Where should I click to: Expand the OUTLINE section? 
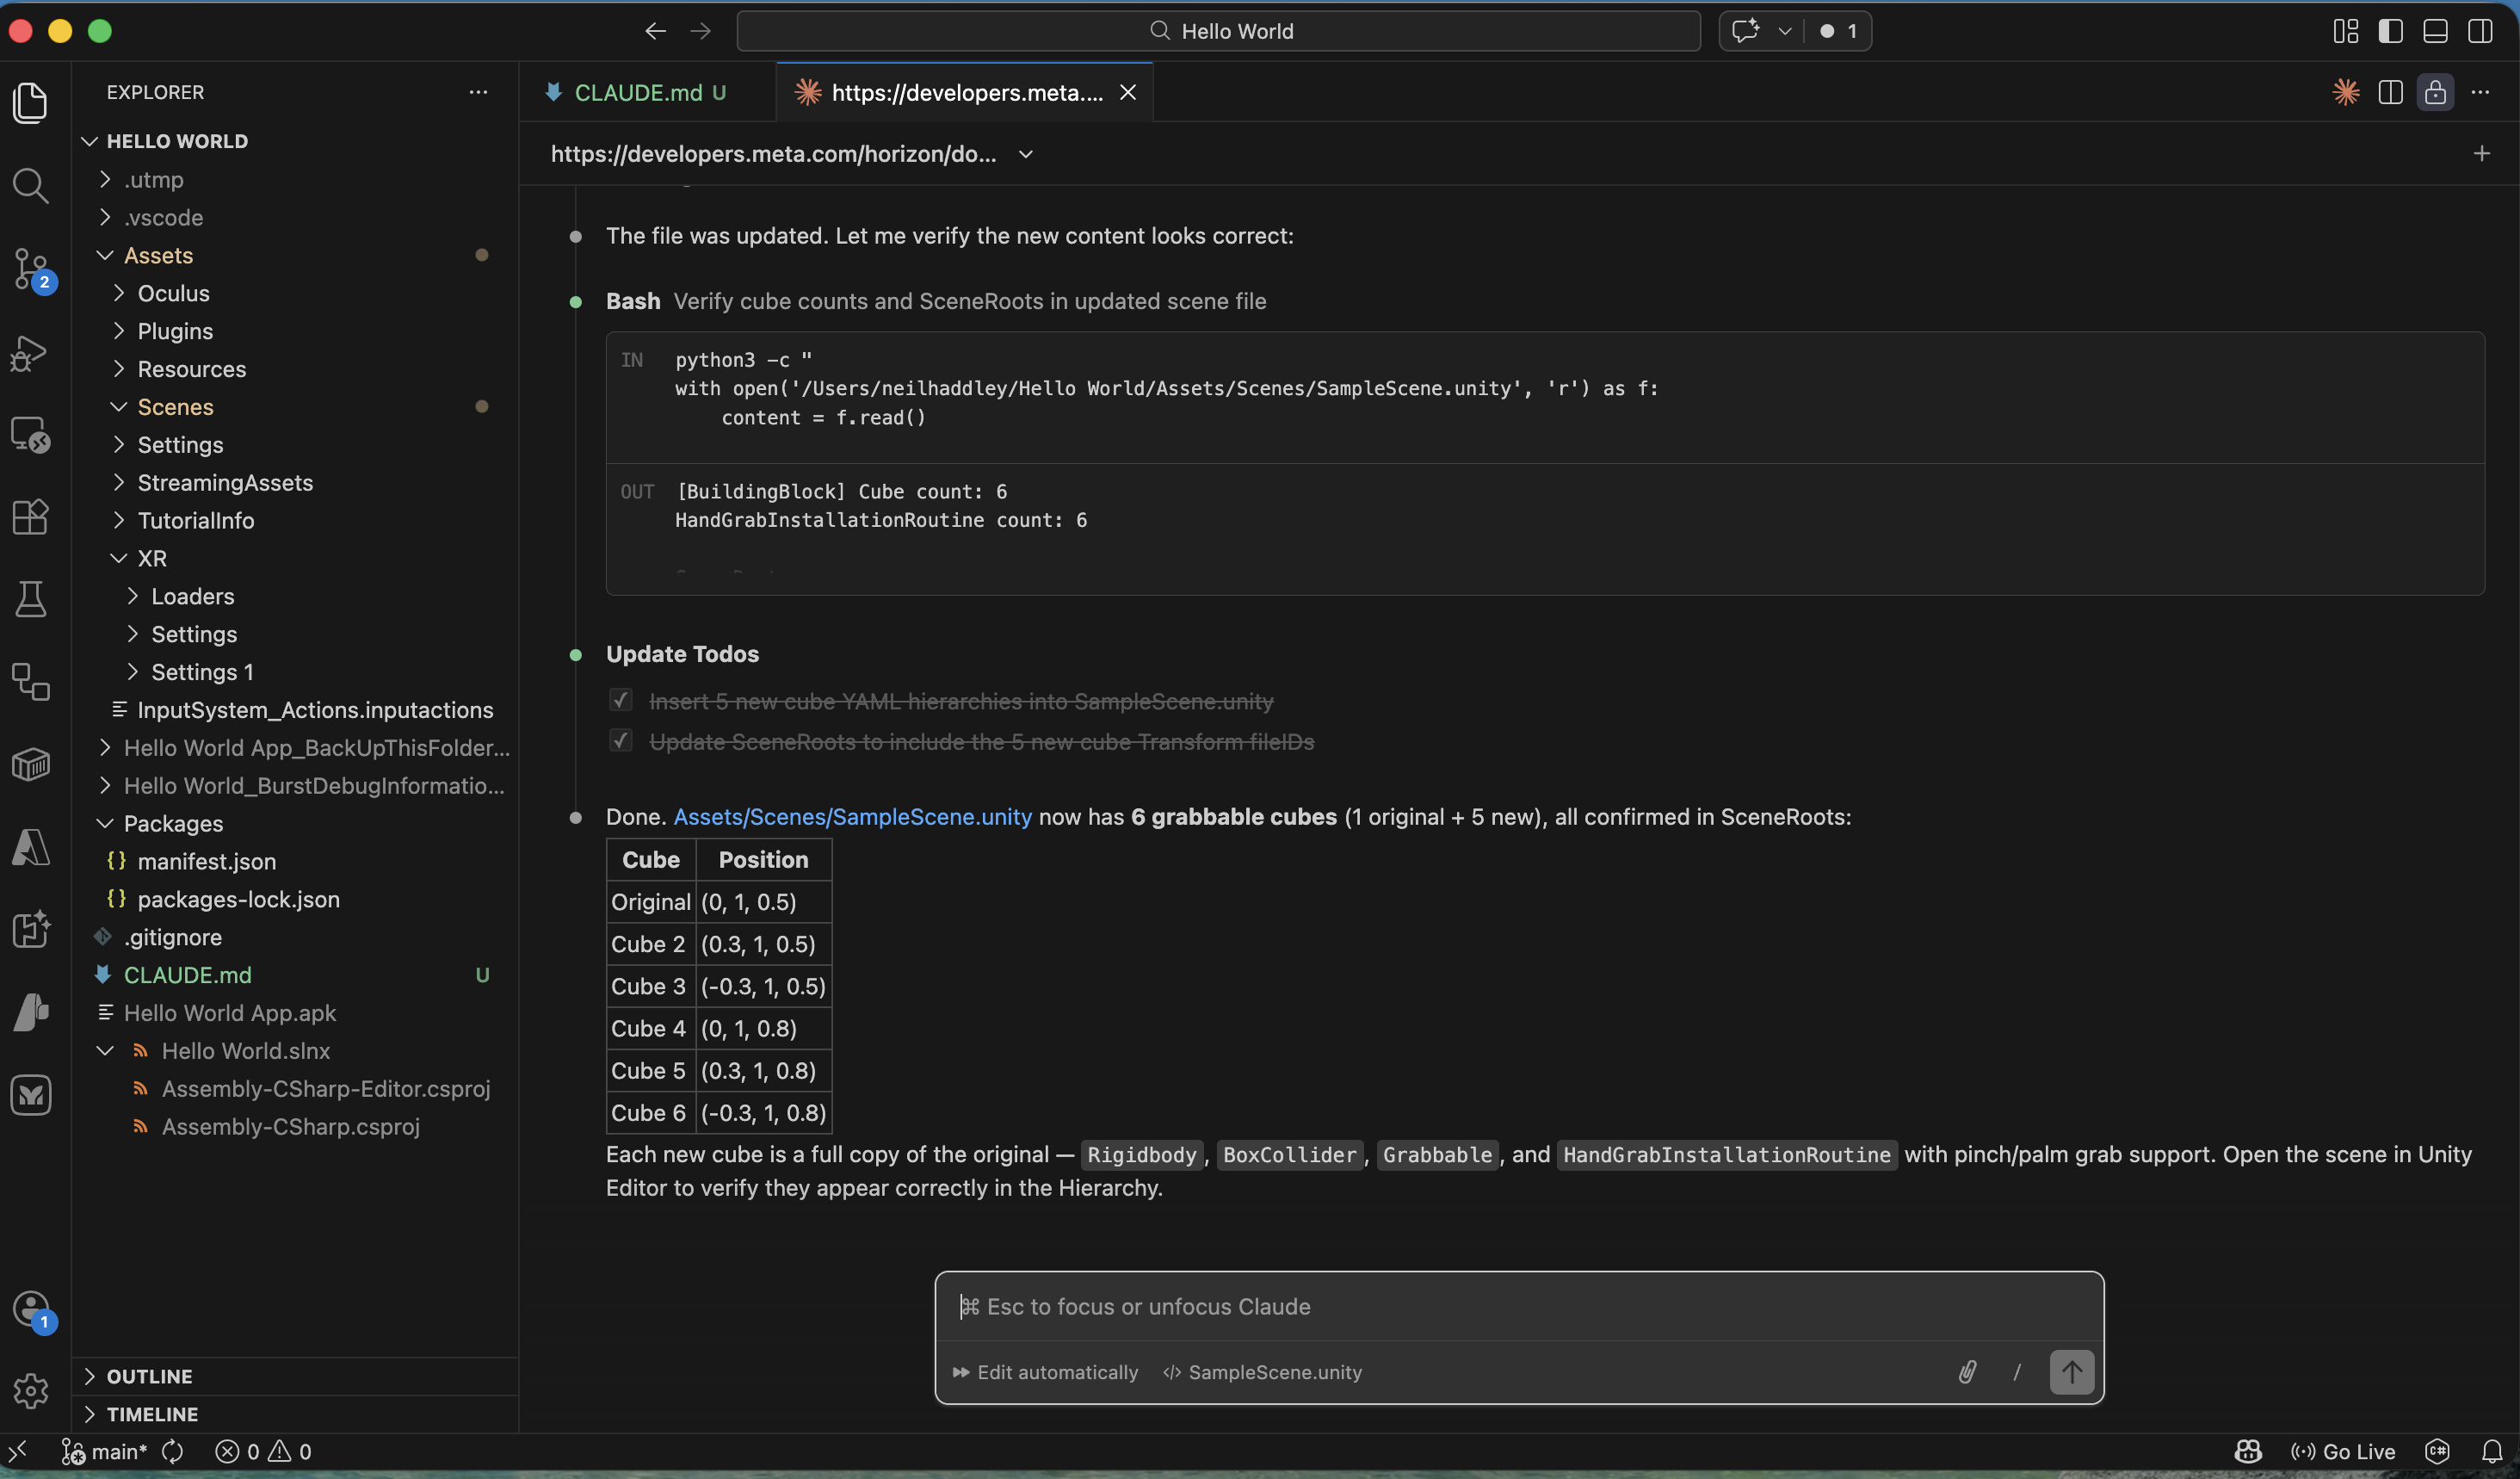(x=149, y=1376)
